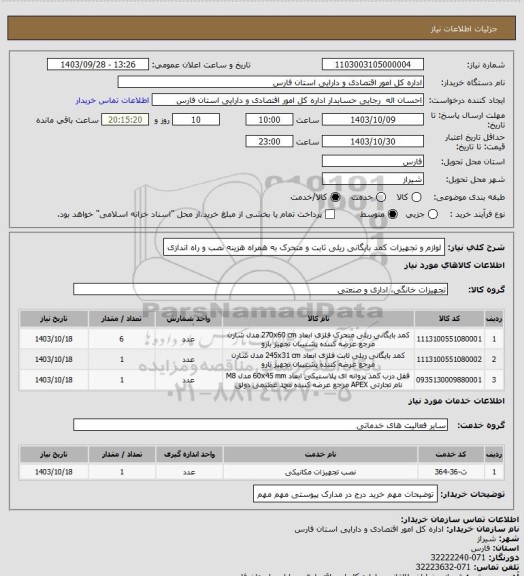This screenshot has width=524, height=576.
Task: Select the کالا/خدمت radio button
Action: (335, 197)
